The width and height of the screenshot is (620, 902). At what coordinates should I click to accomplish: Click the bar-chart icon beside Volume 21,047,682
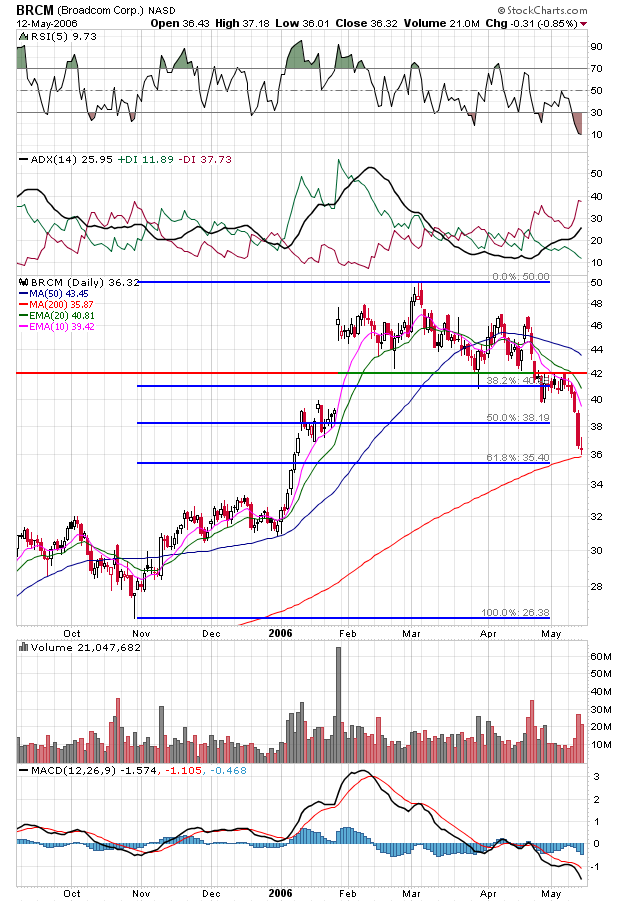tap(24, 647)
